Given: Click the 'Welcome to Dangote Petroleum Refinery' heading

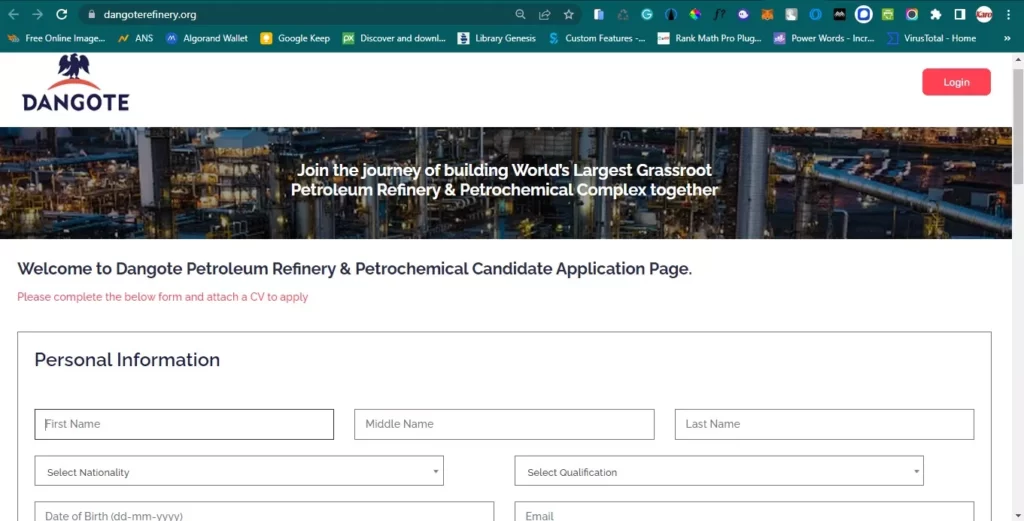Looking at the screenshot, I should tap(355, 269).
